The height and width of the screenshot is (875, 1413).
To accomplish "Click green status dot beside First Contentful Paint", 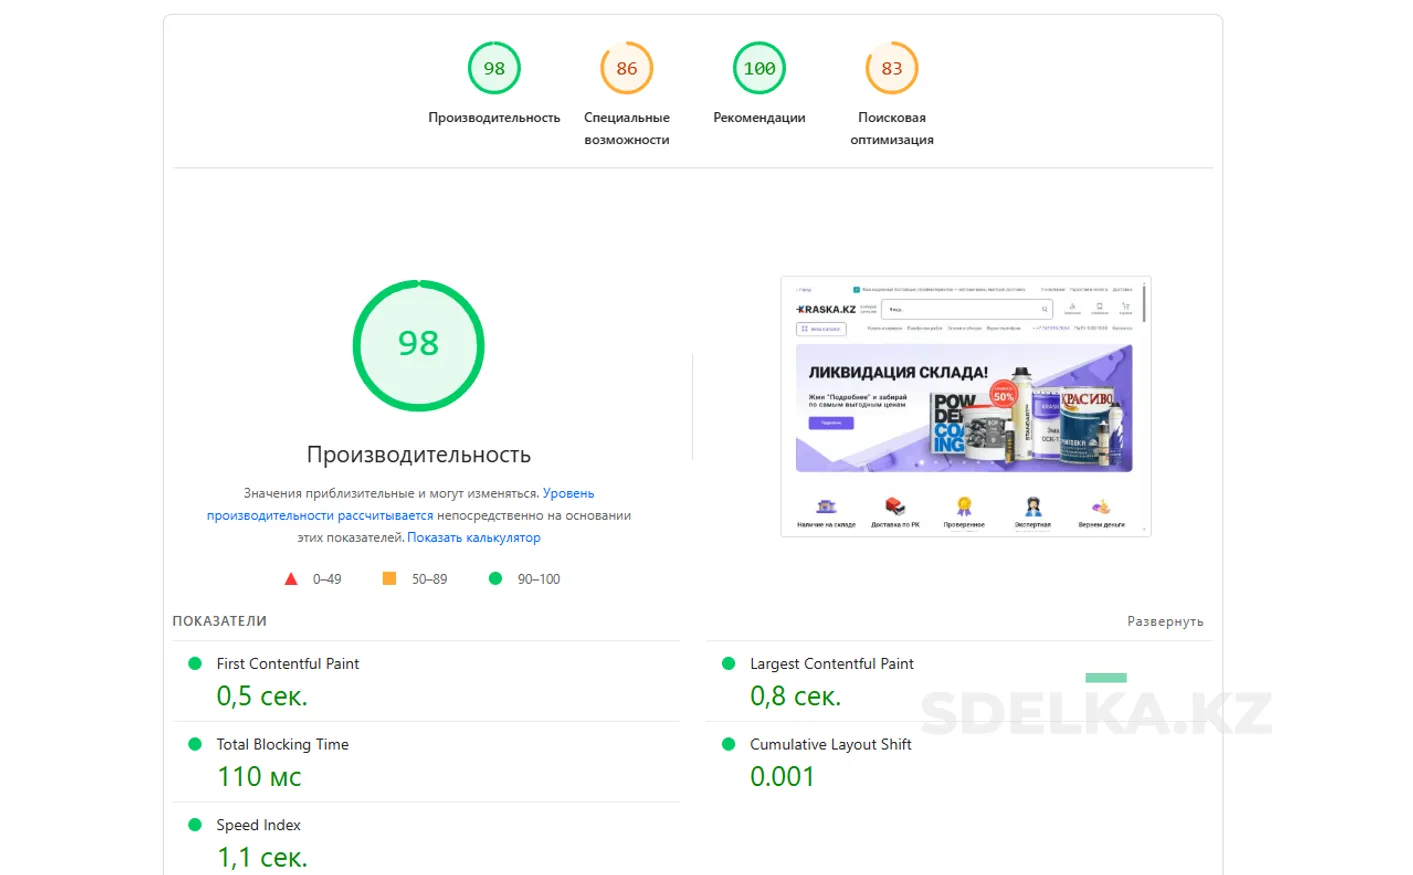I will pyautogui.click(x=195, y=664).
